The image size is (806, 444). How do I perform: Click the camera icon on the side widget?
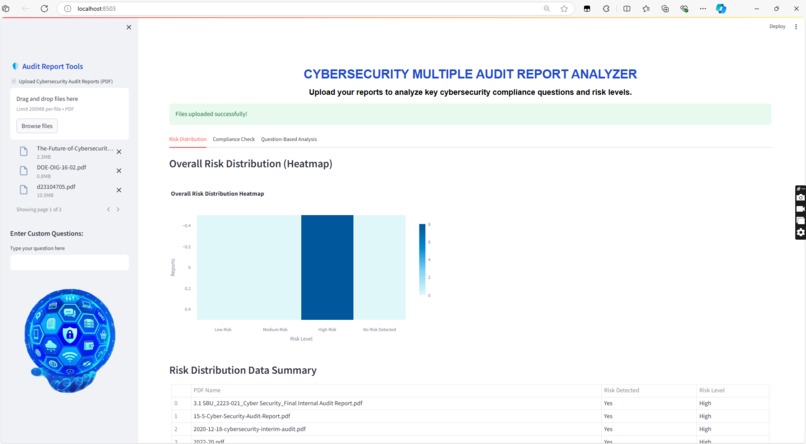point(800,198)
